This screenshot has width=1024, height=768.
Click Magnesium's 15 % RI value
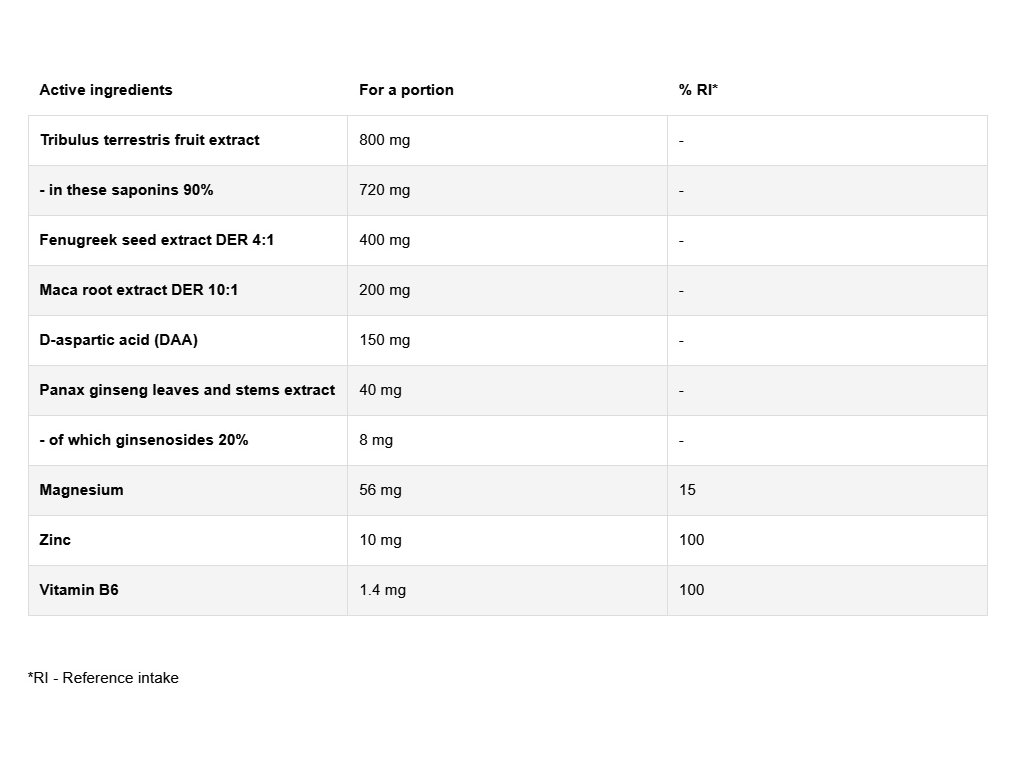point(687,490)
